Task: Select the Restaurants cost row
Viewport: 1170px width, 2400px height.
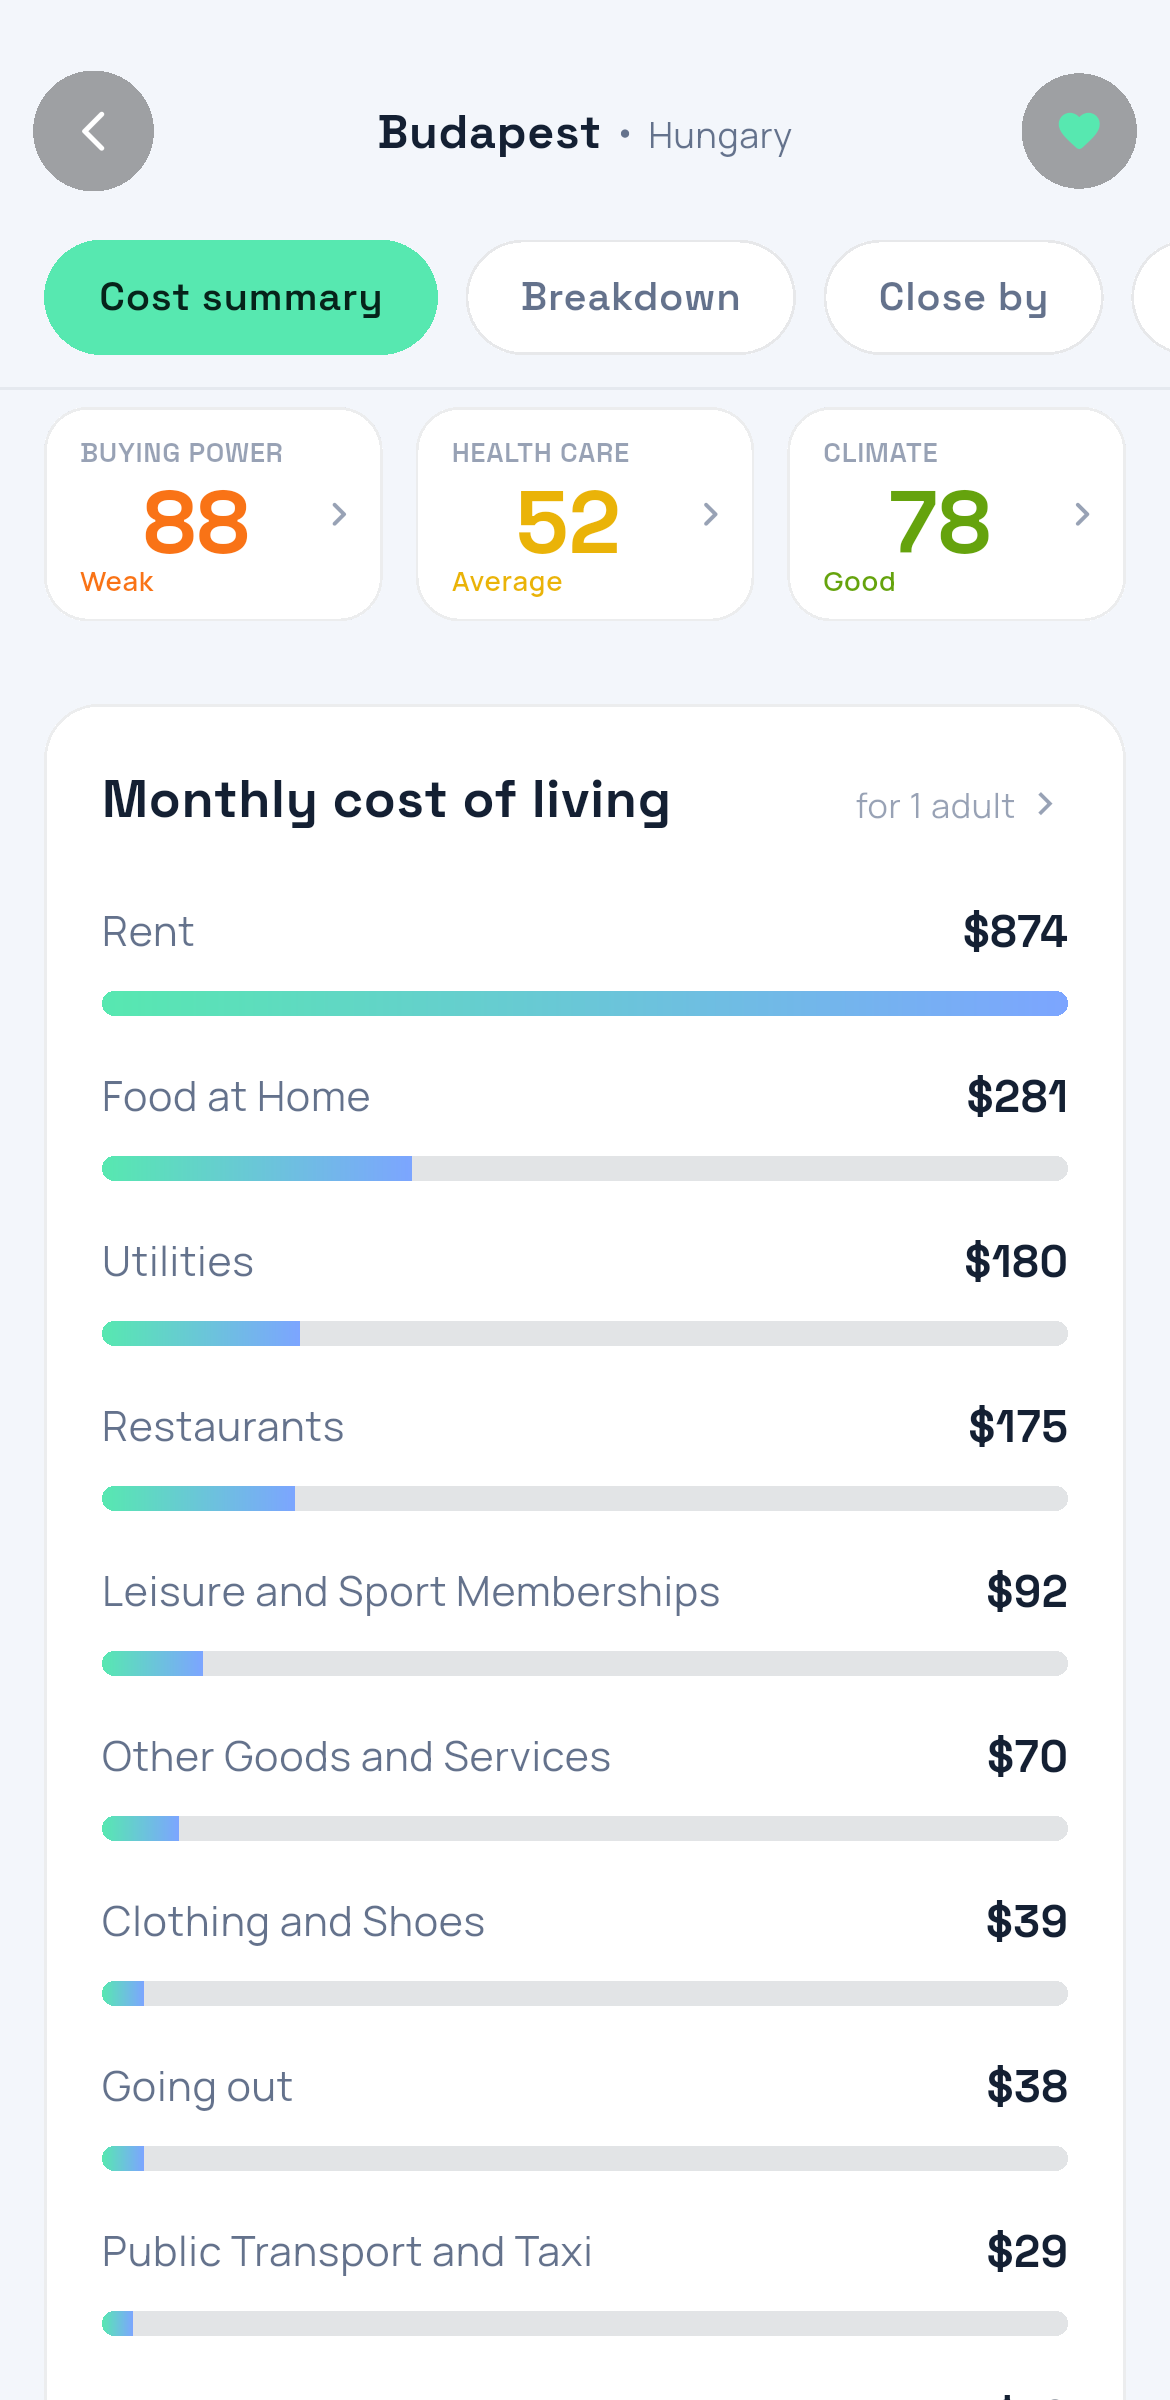Action: tap(585, 1455)
